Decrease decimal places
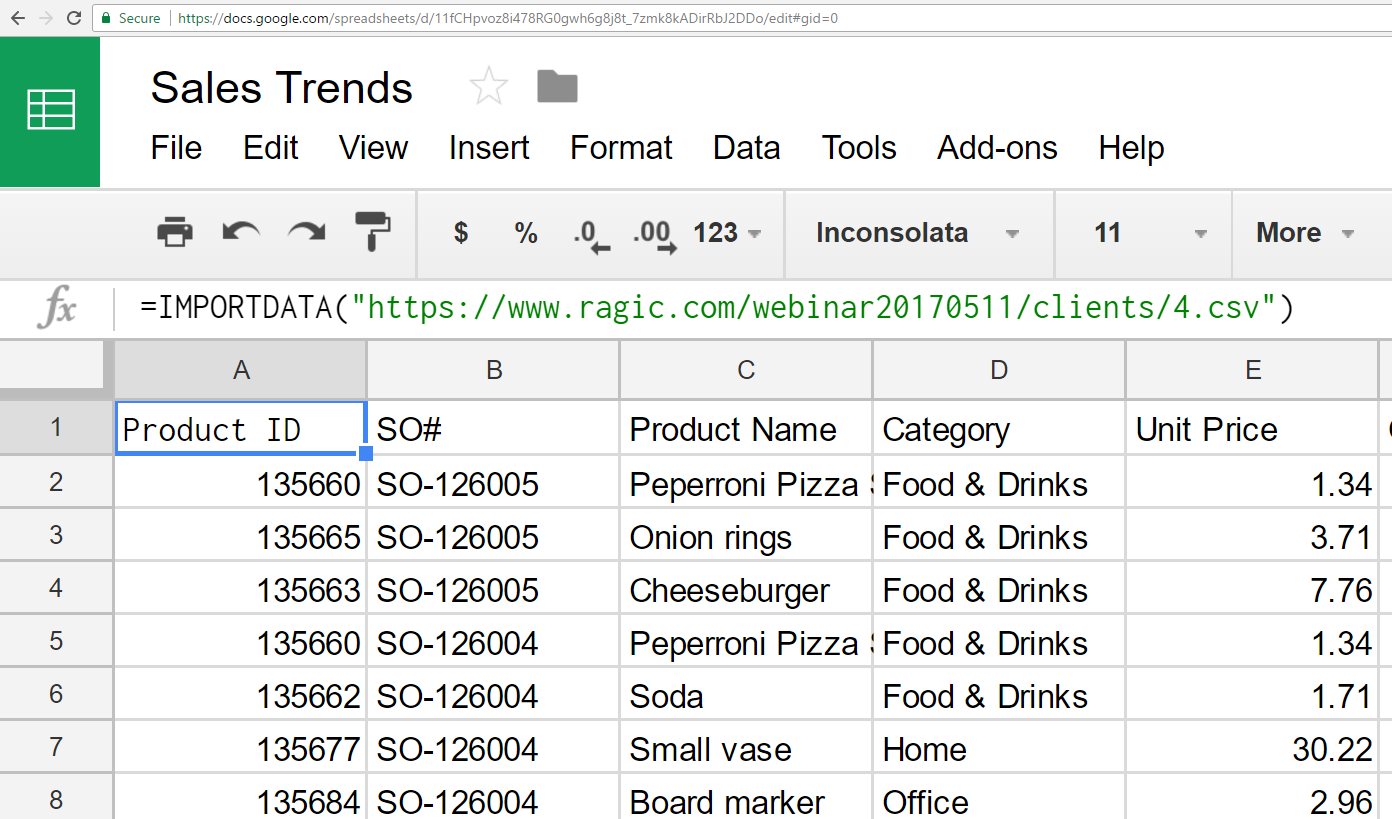 592,235
